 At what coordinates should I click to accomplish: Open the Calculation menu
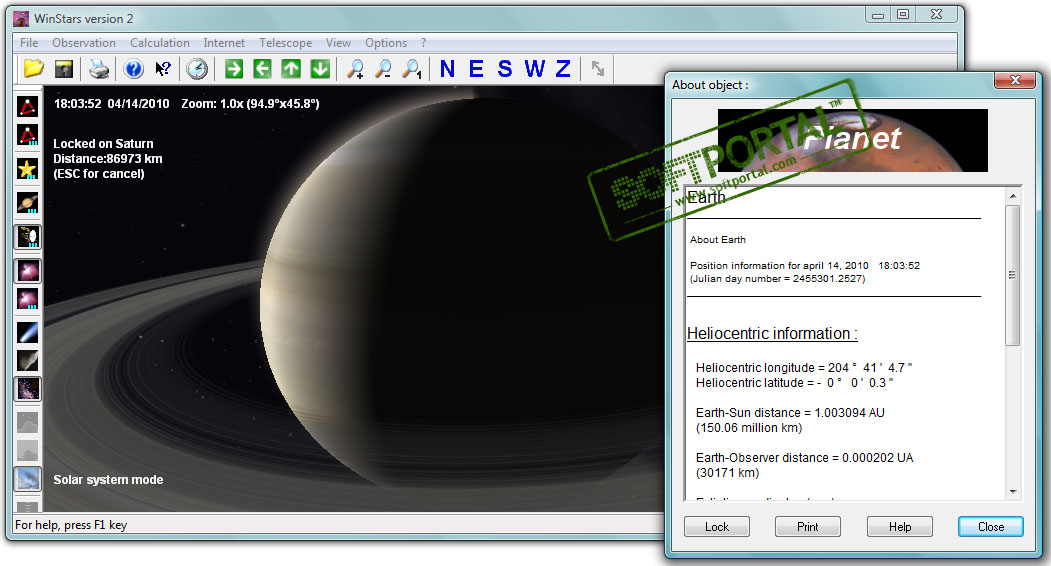160,43
